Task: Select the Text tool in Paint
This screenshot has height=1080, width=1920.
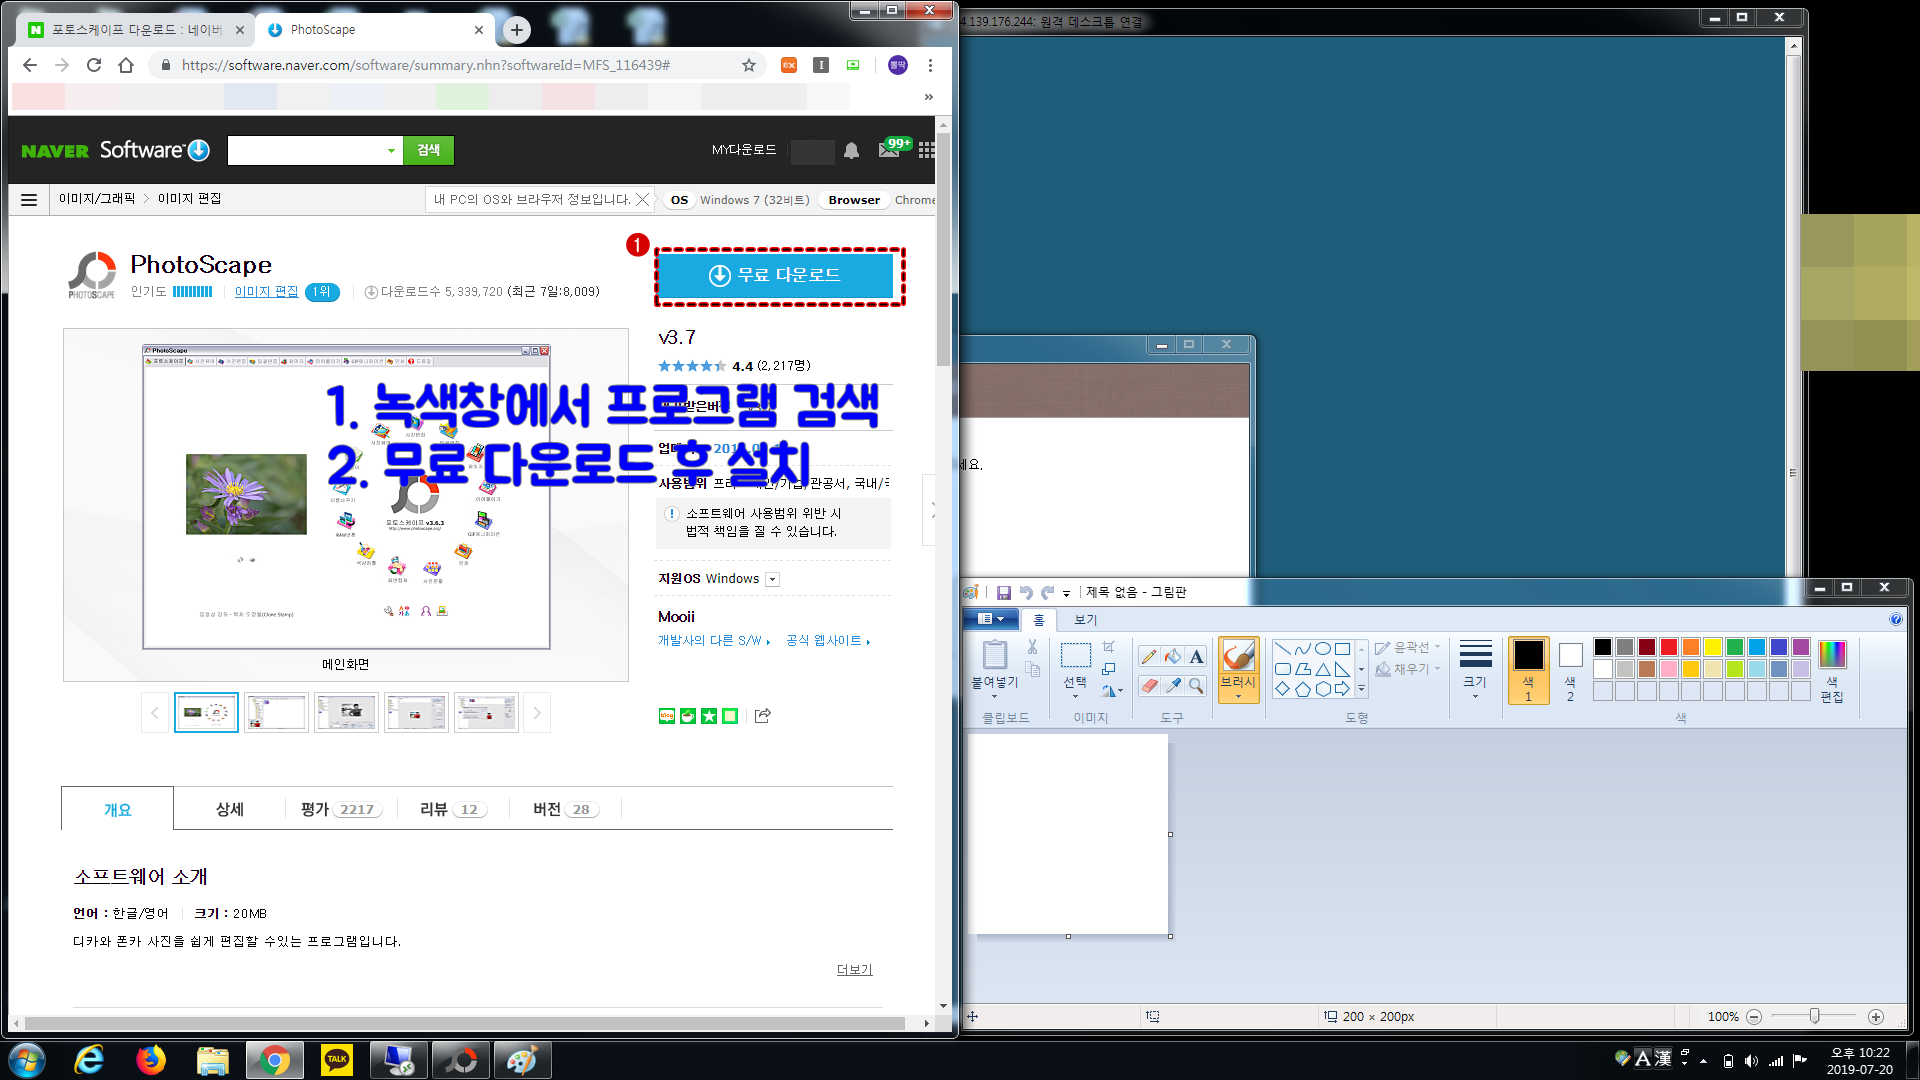Action: [1196, 657]
